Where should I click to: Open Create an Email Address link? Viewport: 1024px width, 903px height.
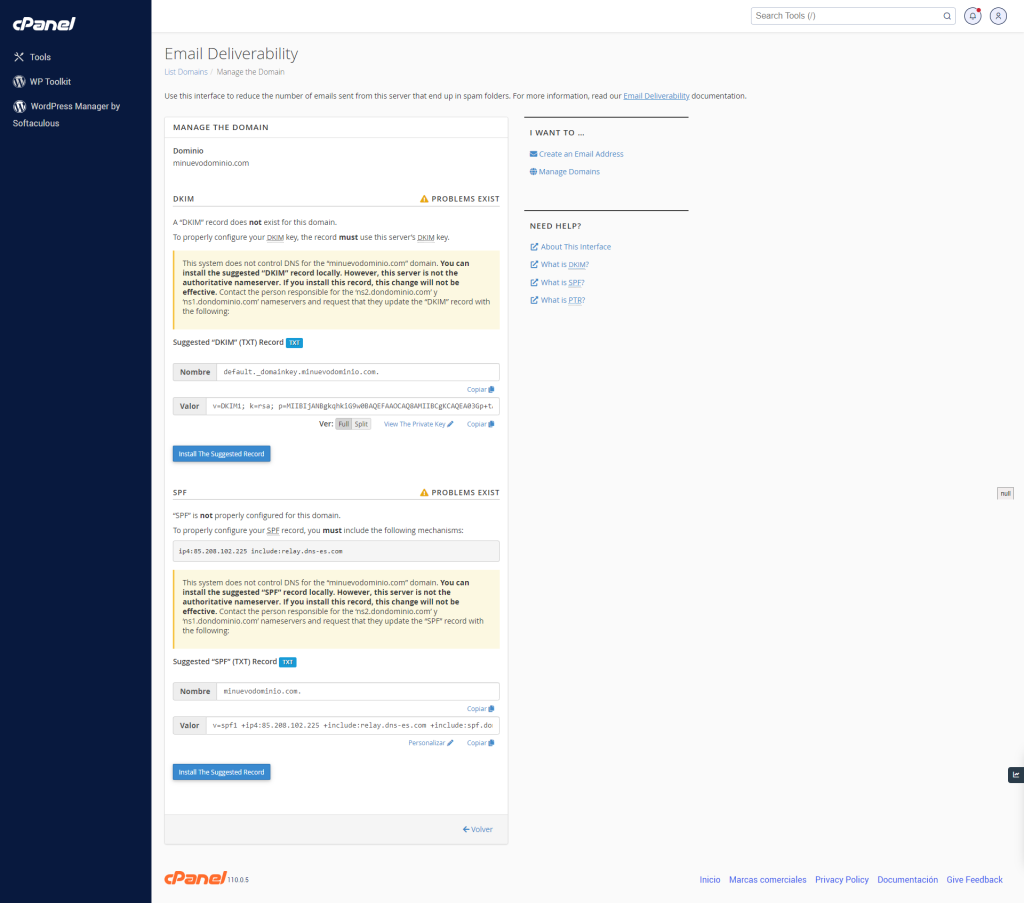tap(580, 154)
